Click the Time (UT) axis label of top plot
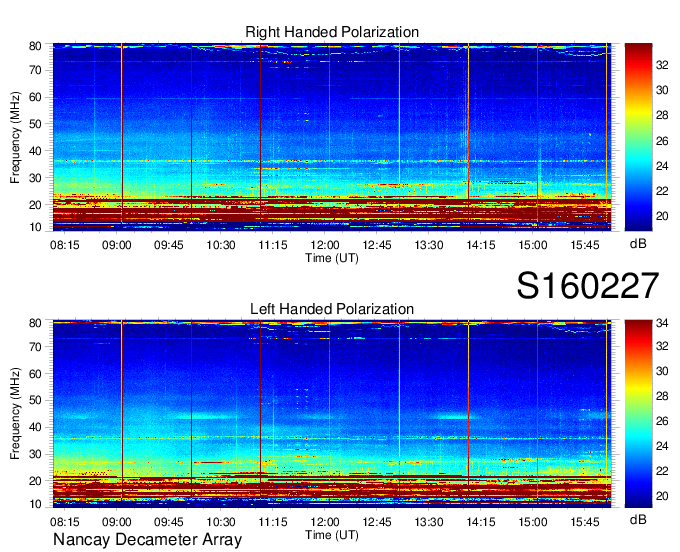Image resolution: width=680 pixels, height=552 pixels. click(332, 258)
